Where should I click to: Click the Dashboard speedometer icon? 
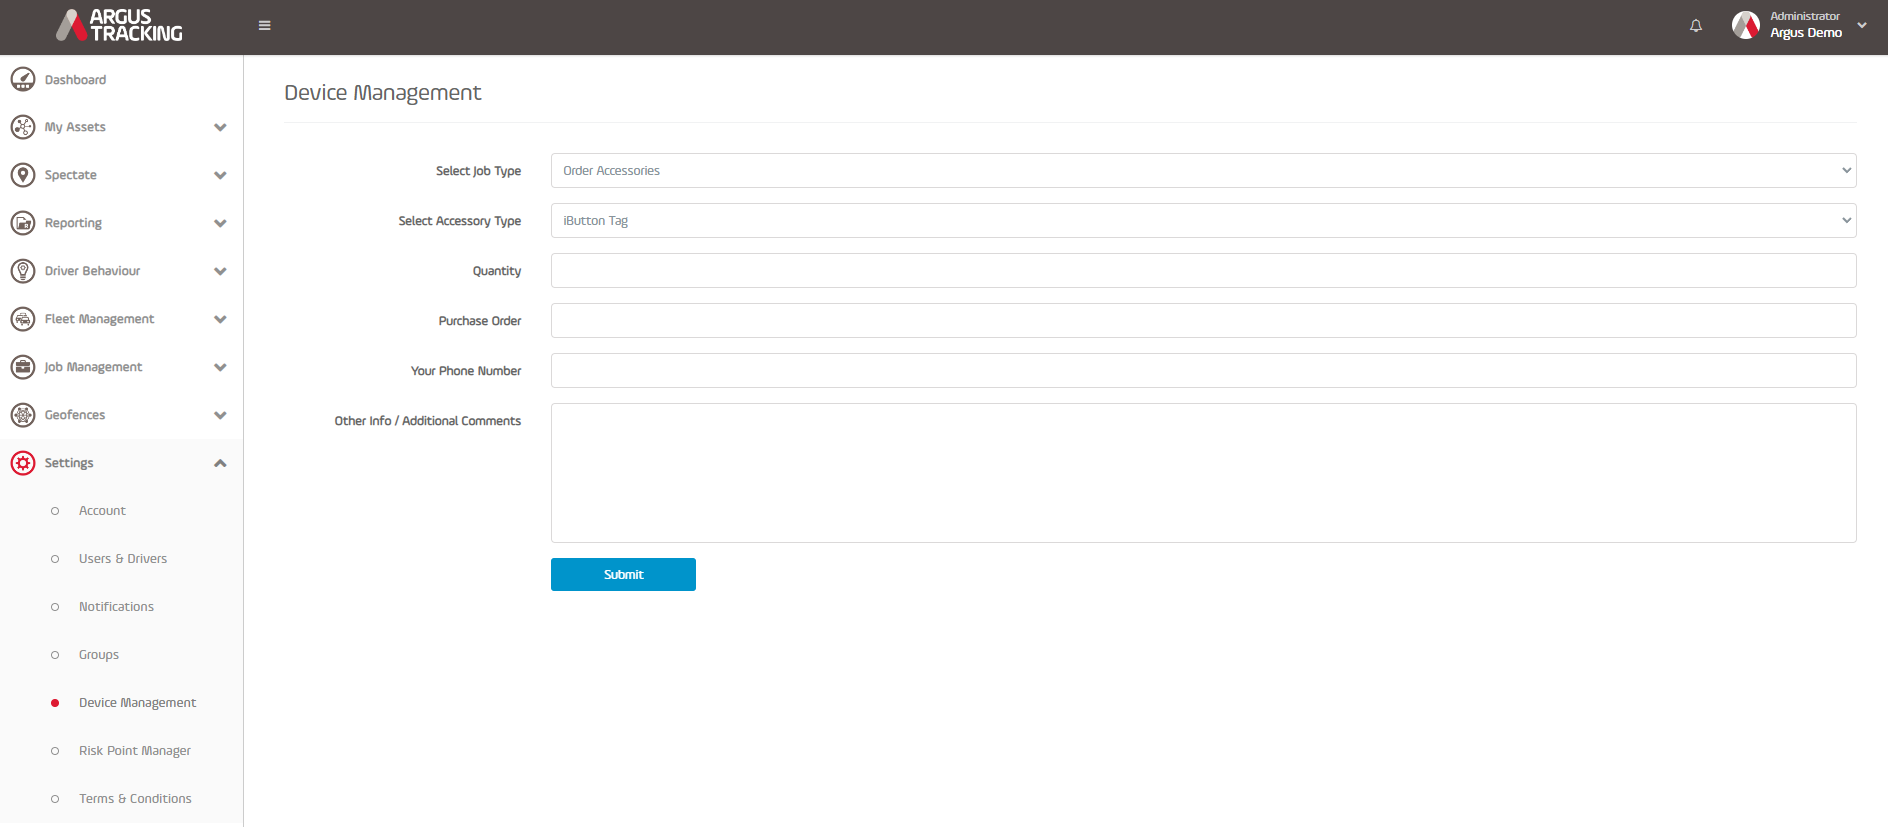point(23,79)
